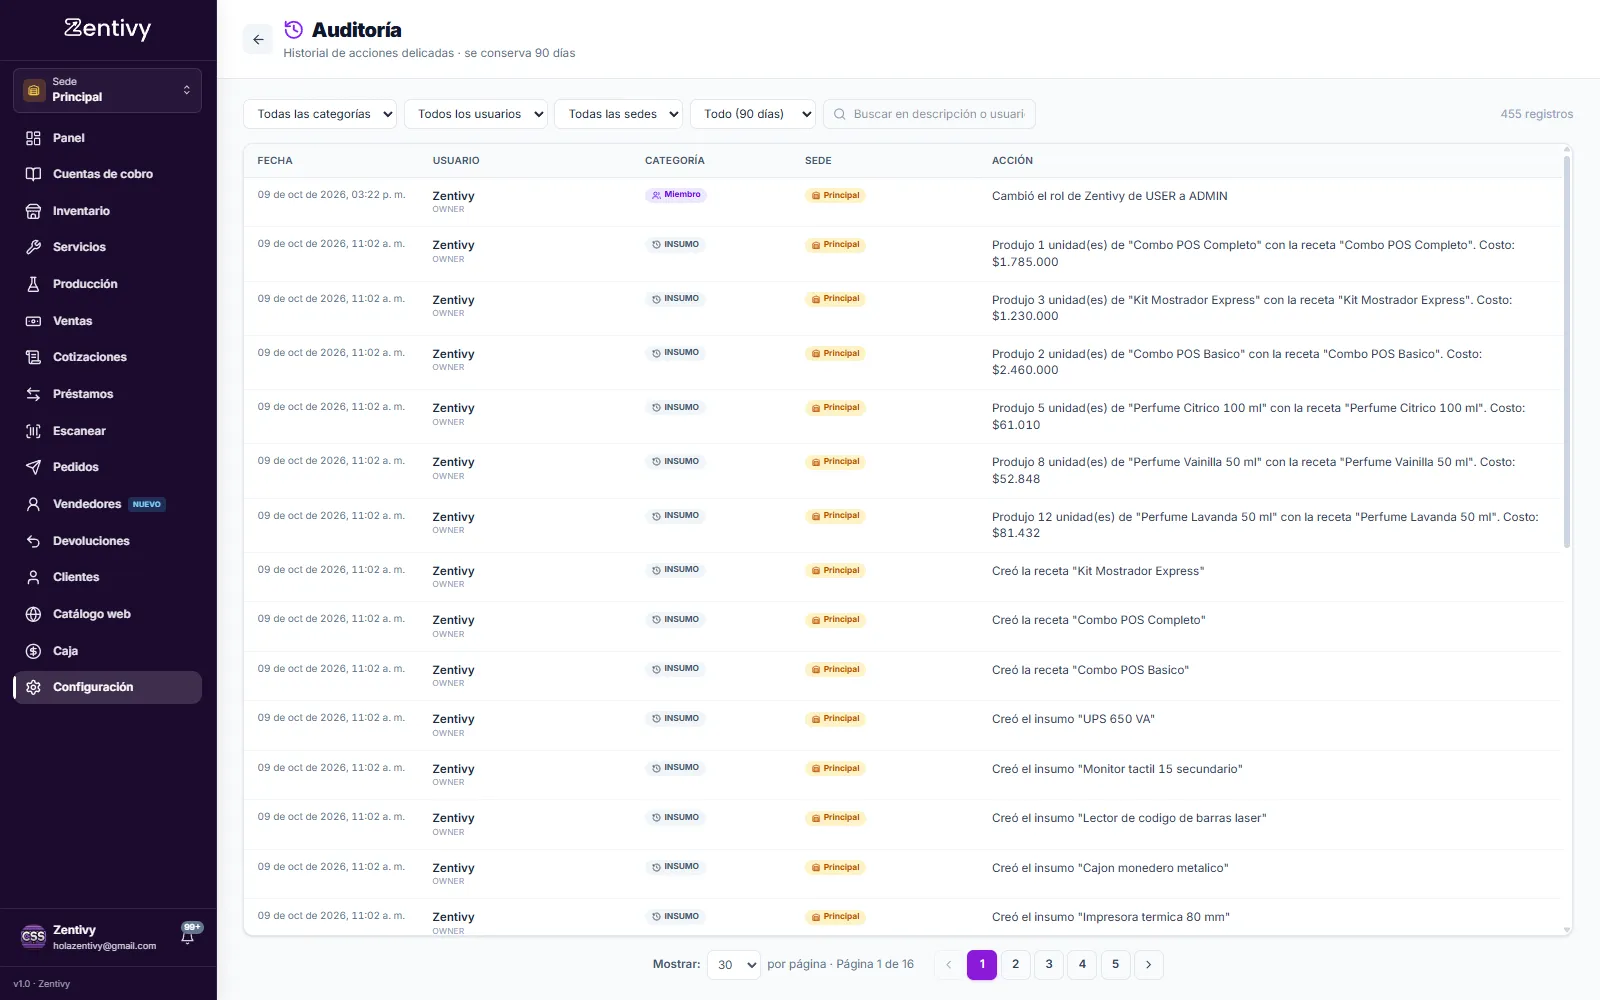Click 'Creó la receta "Combo POS Basico"'
The height and width of the screenshot is (1000, 1600).
point(1090,670)
